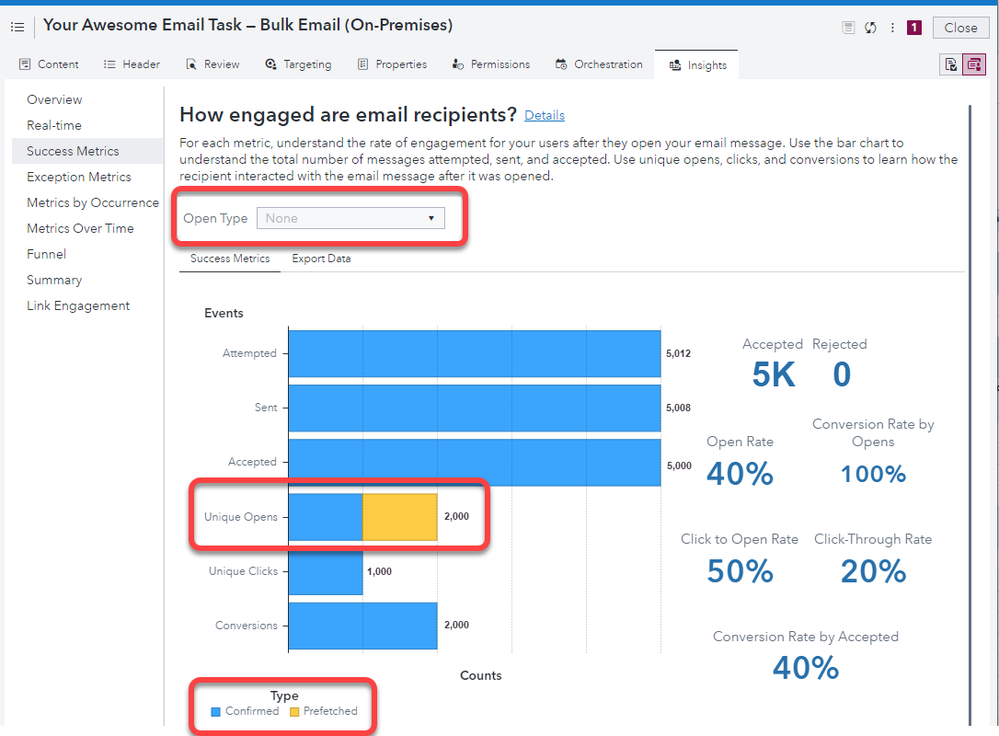The image size is (999, 736).
Task: Click the vertical scrollbar of the insights panel
Action: pos(970,414)
